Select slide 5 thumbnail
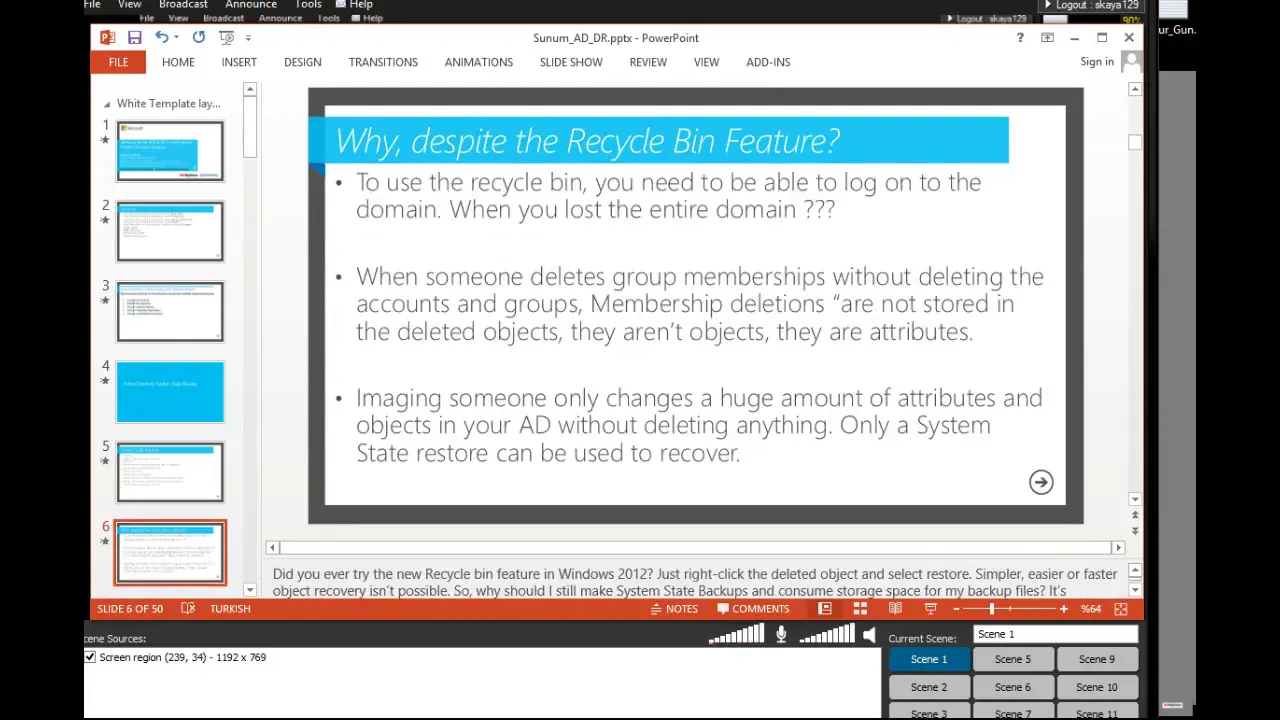Screen dimensions: 1280x720 [x=170, y=471]
